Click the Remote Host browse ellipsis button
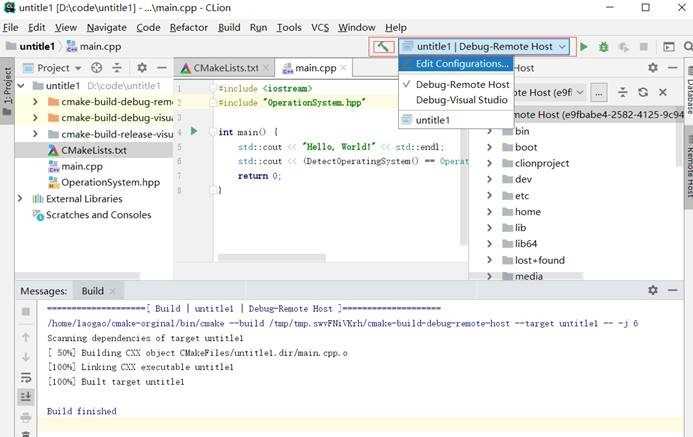This screenshot has width=693, height=437. pyautogui.click(x=598, y=93)
